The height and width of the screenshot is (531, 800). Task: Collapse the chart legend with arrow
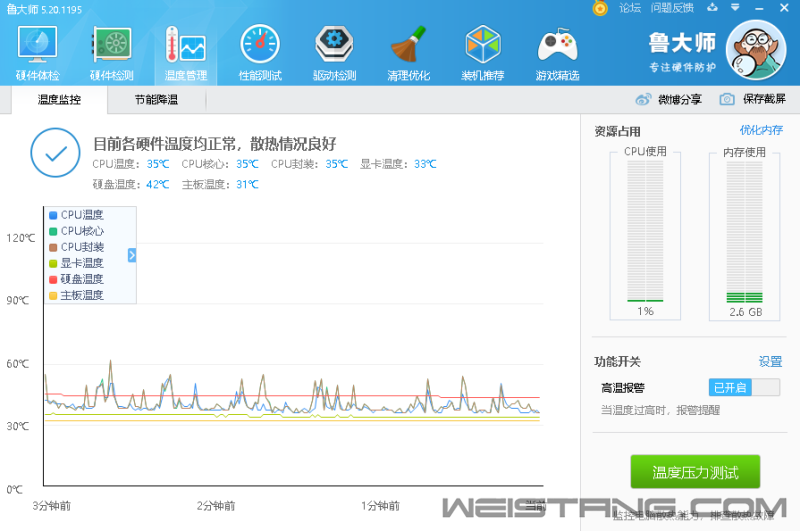(131, 255)
